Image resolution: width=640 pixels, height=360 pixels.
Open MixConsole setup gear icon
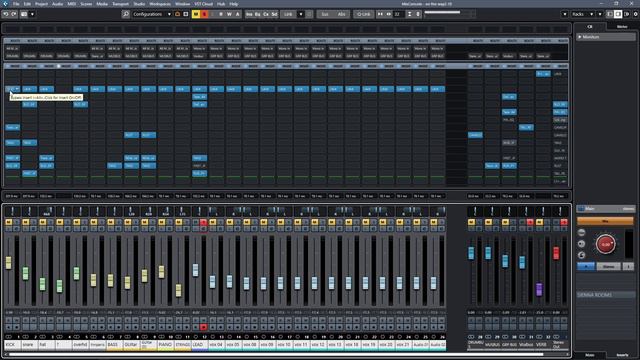(636, 14)
